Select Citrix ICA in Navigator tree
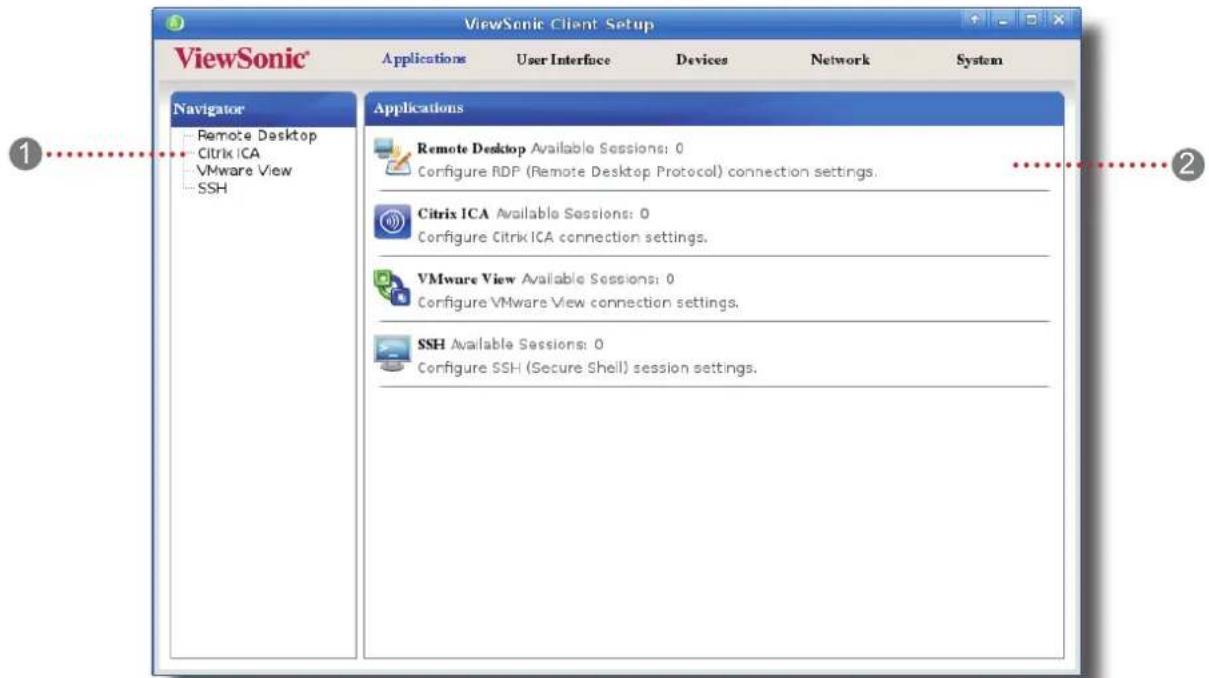The image size is (1209, 678). tap(230, 153)
